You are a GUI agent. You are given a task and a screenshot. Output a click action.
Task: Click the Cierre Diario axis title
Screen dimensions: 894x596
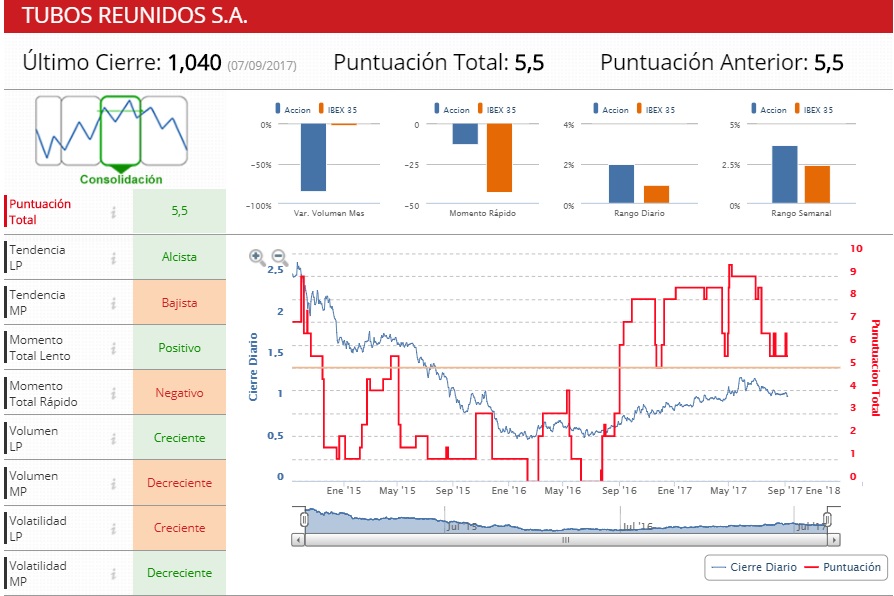[253, 367]
